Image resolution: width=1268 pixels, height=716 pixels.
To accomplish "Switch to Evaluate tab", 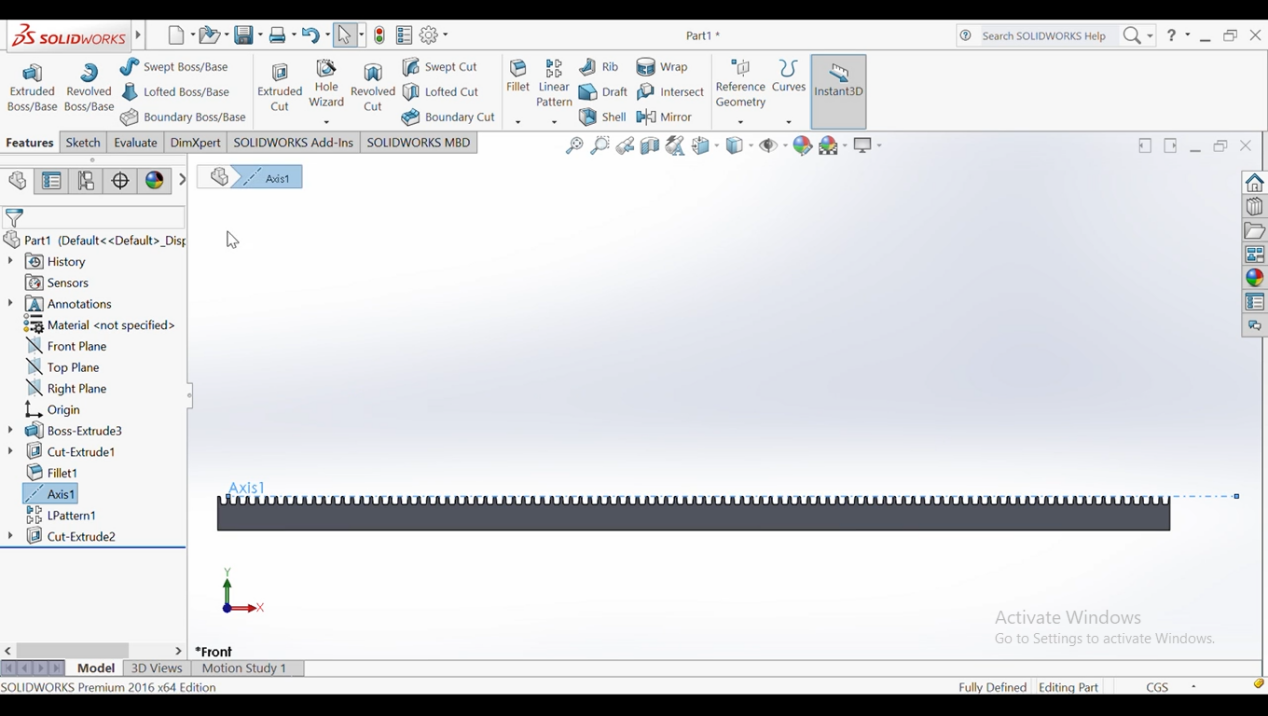I will click(135, 143).
